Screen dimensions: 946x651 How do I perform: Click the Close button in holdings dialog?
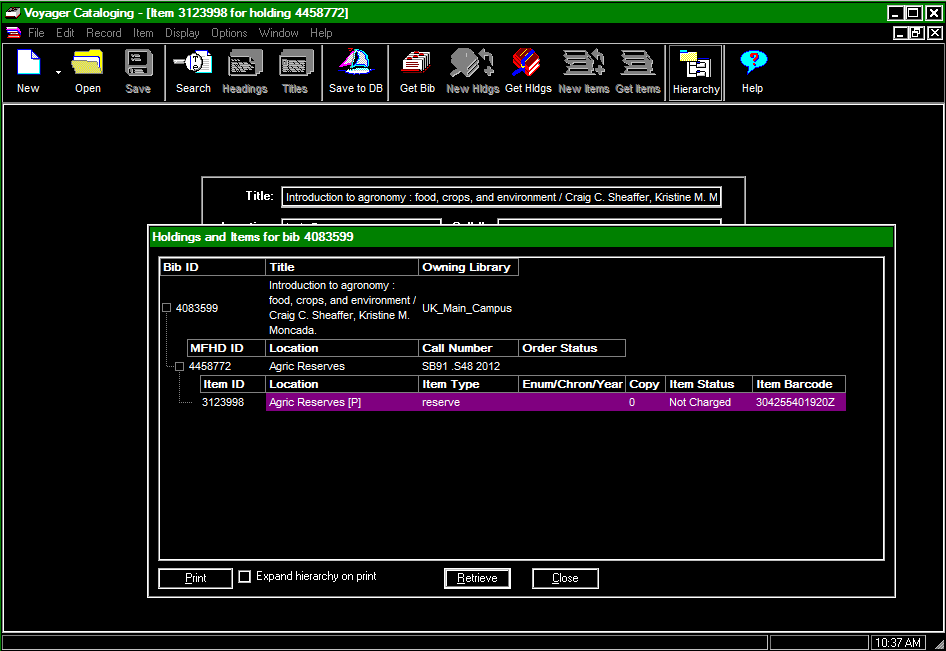(x=565, y=578)
